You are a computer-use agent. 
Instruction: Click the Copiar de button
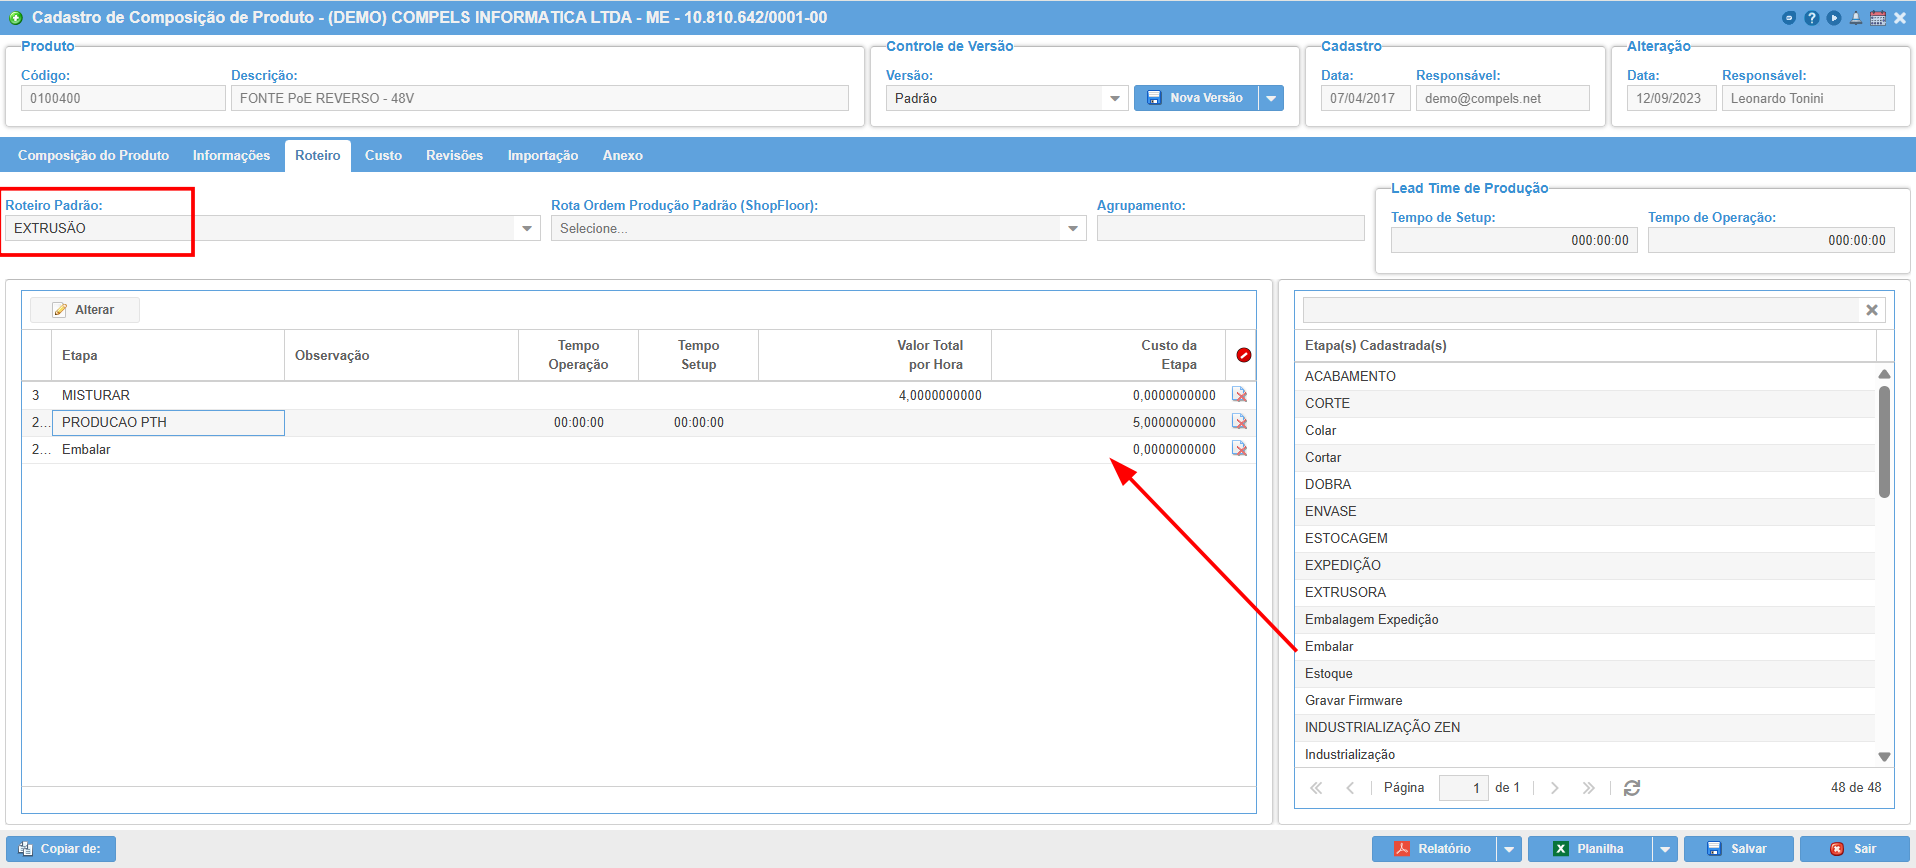[x=61, y=849]
